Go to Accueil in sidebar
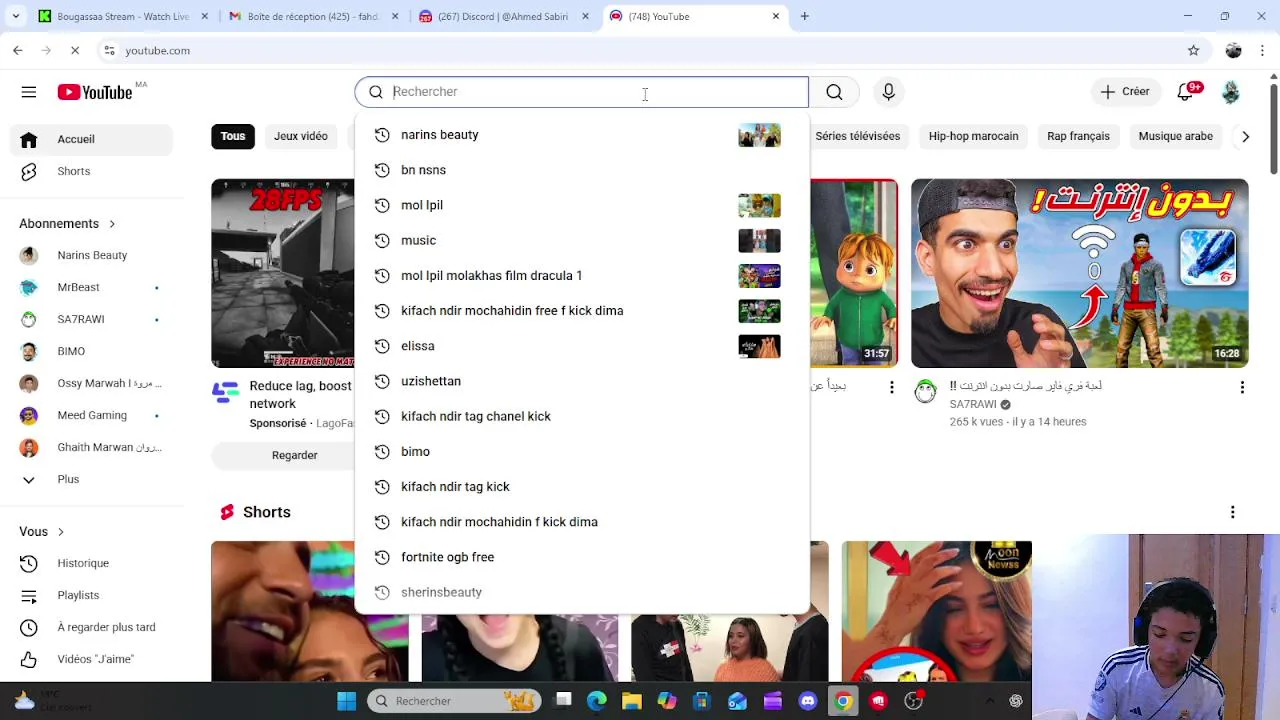Image resolution: width=1280 pixels, height=720 pixels. pyautogui.click(x=91, y=139)
